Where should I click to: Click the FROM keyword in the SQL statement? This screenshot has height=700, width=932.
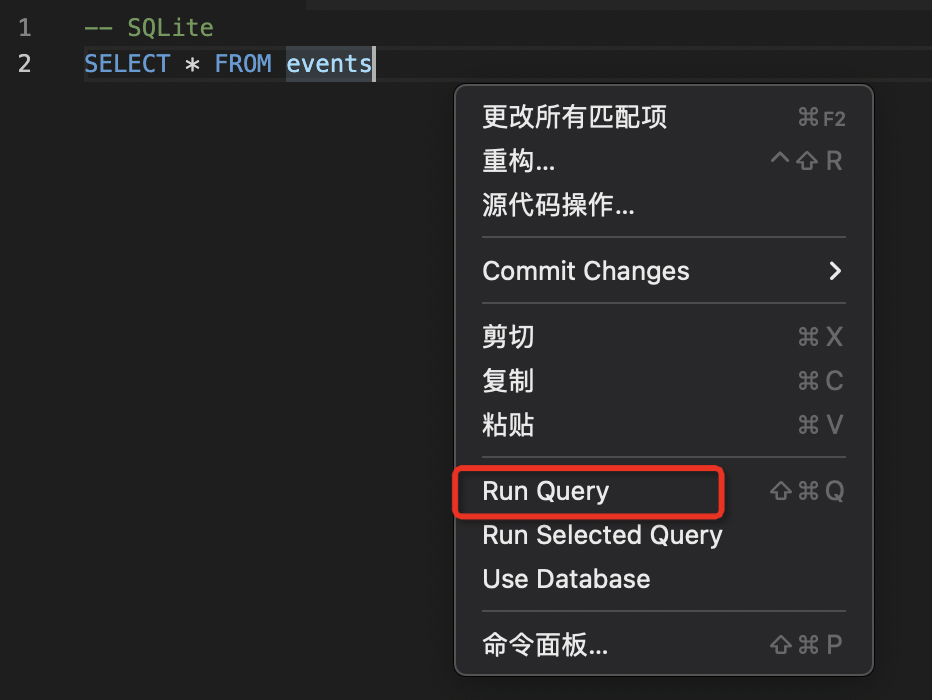click(243, 63)
